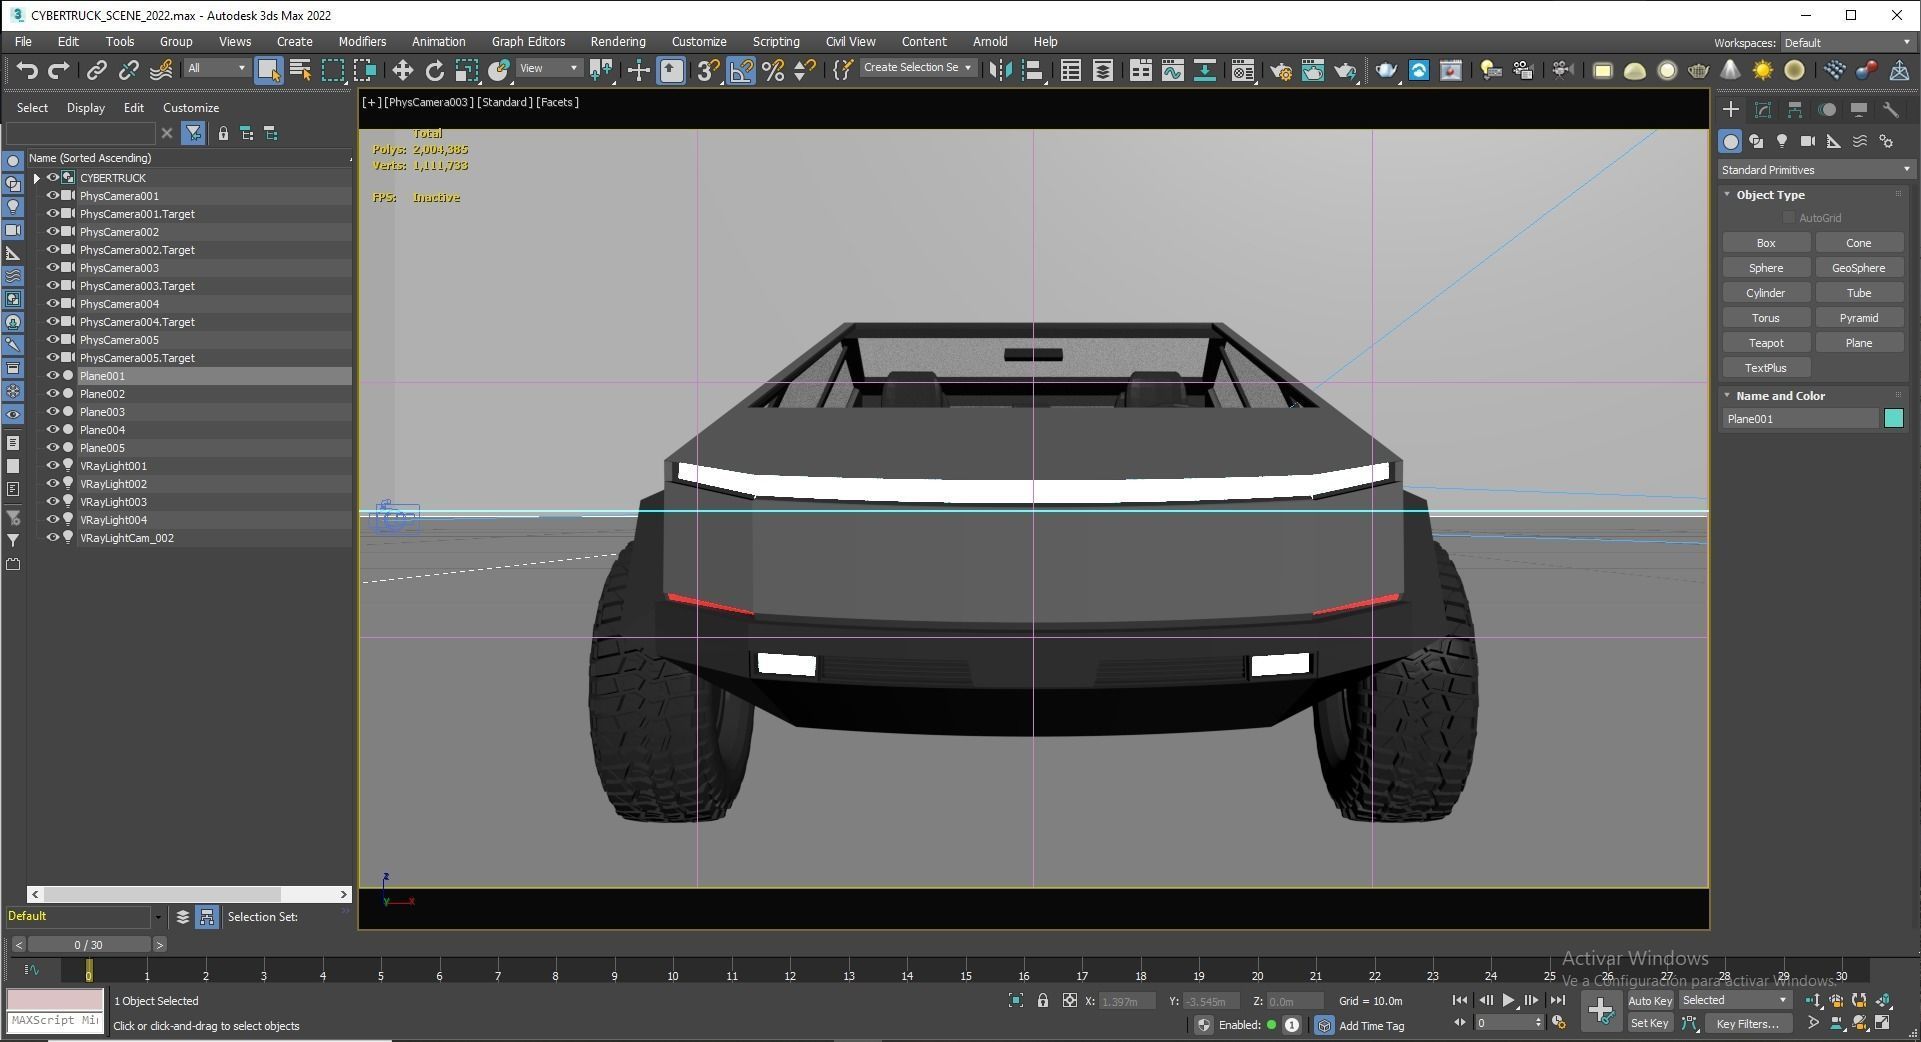This screenshot has width=1921, height=1042.
Task: Activate the Select and Link tool
Action: (x=96, y=70)
